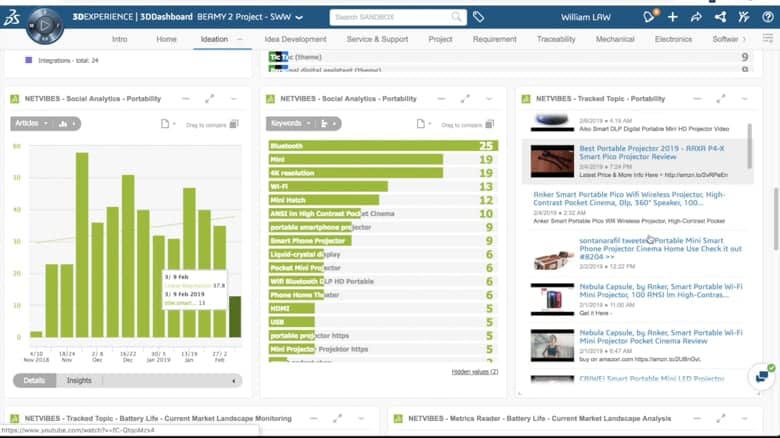Click the search magnifier icon

[x=456, y=17]
